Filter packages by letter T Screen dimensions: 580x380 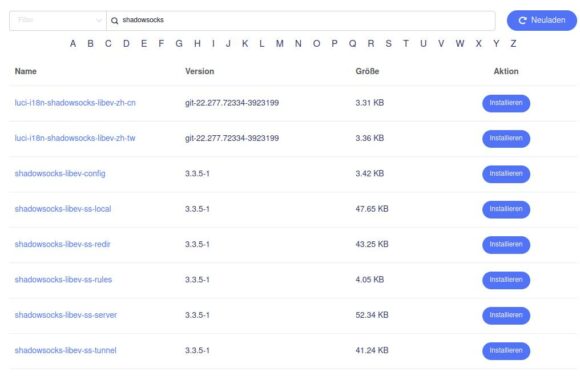pos(406,44)
